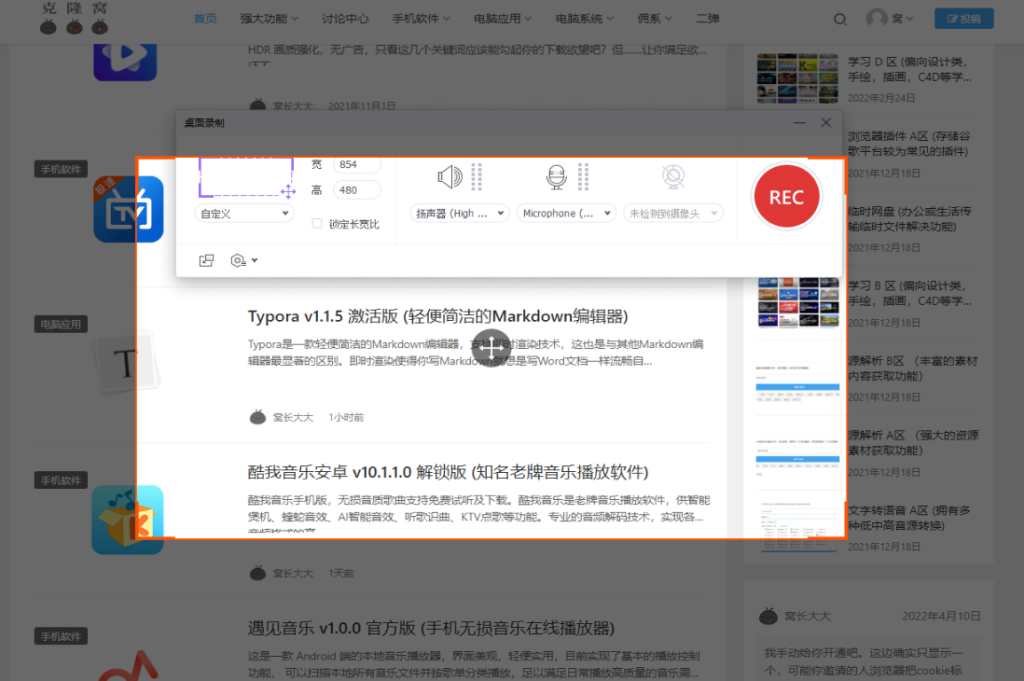Expand the 电脑应用 navigation menu
Image resolution: width=1024 pixels, height=681 pixels.
pos(502,19)
